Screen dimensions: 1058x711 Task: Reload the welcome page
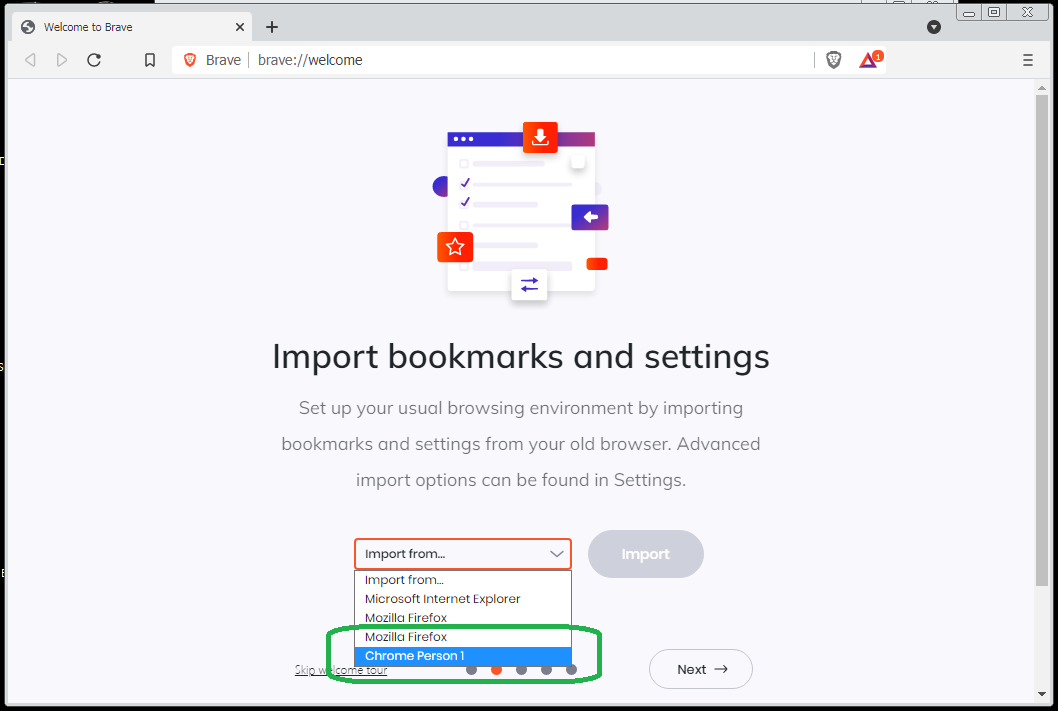coord(94,60)
